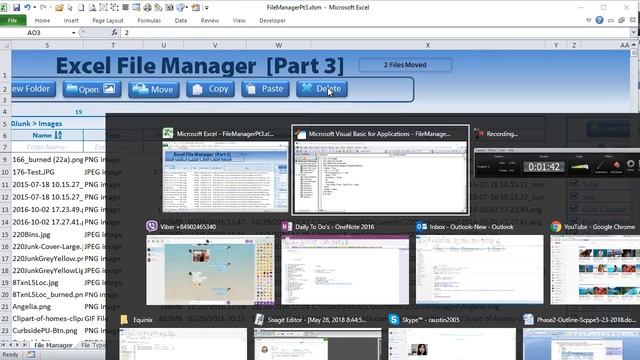Select file CurbsidePU-Btn.png in list
Screen dimensions: 640x360
[45, 330]
